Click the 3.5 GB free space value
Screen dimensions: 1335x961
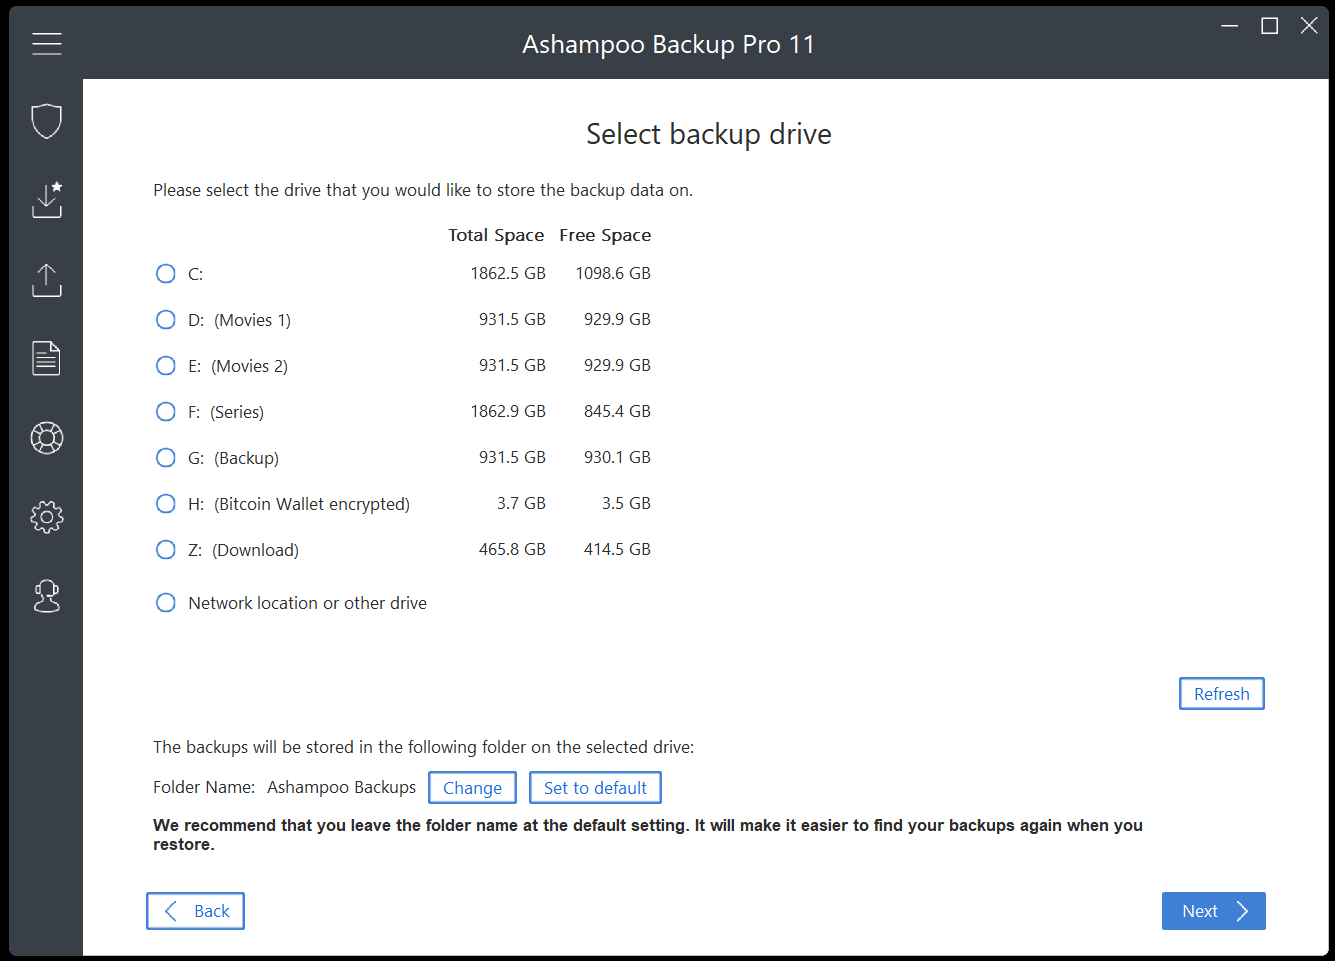click(x=626, y=503)
